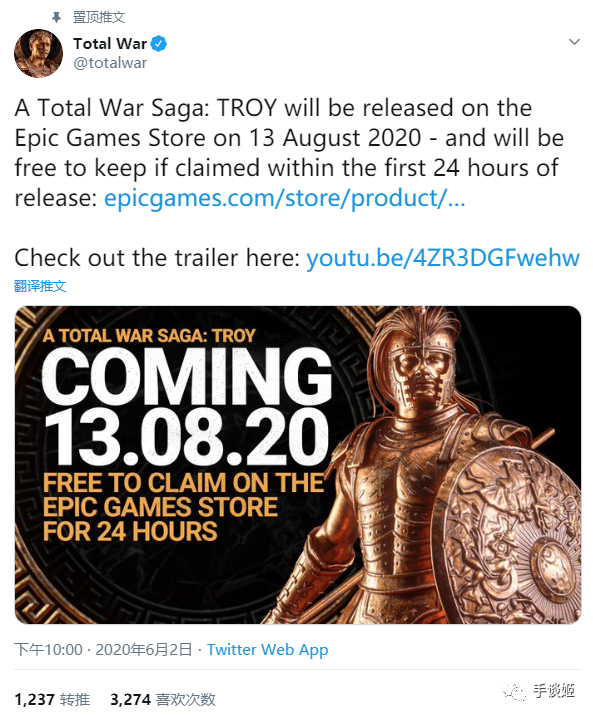View the 1,237 转推 retweets list

coord(52,699)
